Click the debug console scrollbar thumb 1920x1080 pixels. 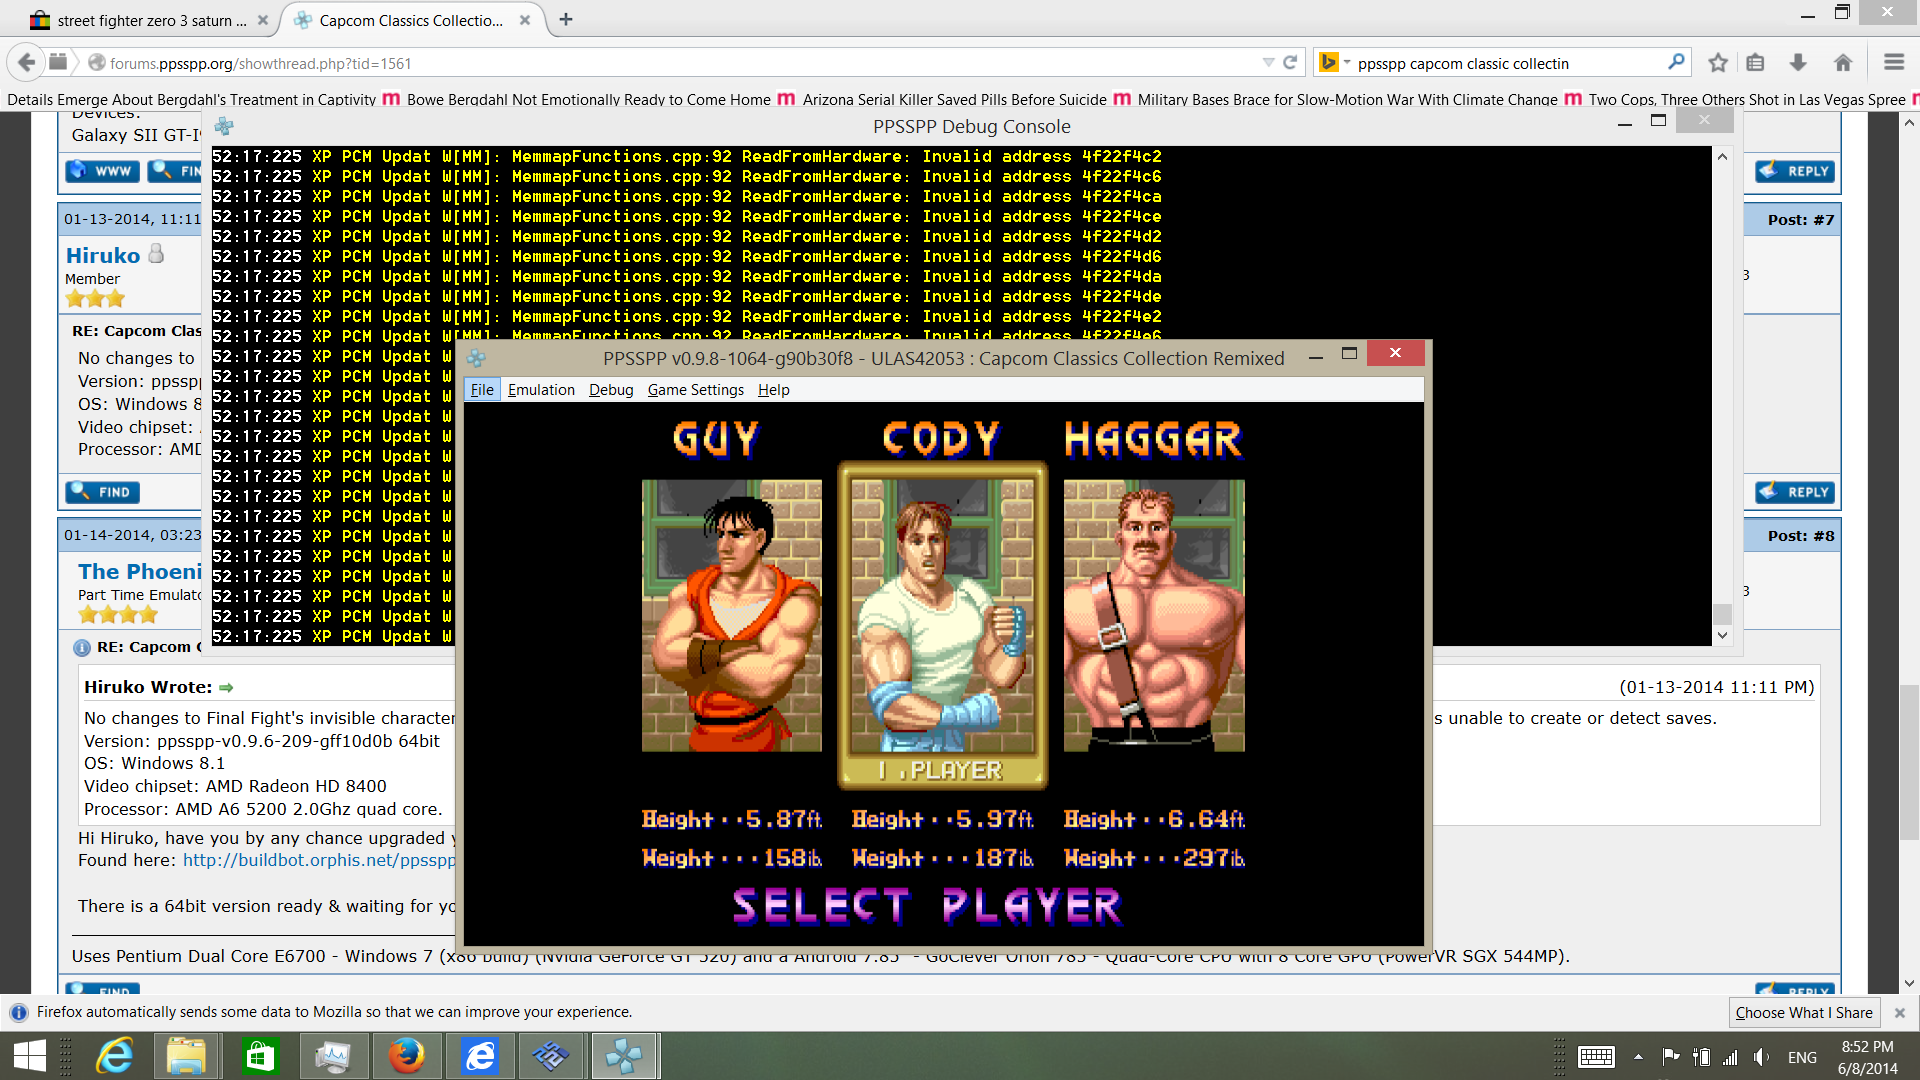coord(1722,613)
